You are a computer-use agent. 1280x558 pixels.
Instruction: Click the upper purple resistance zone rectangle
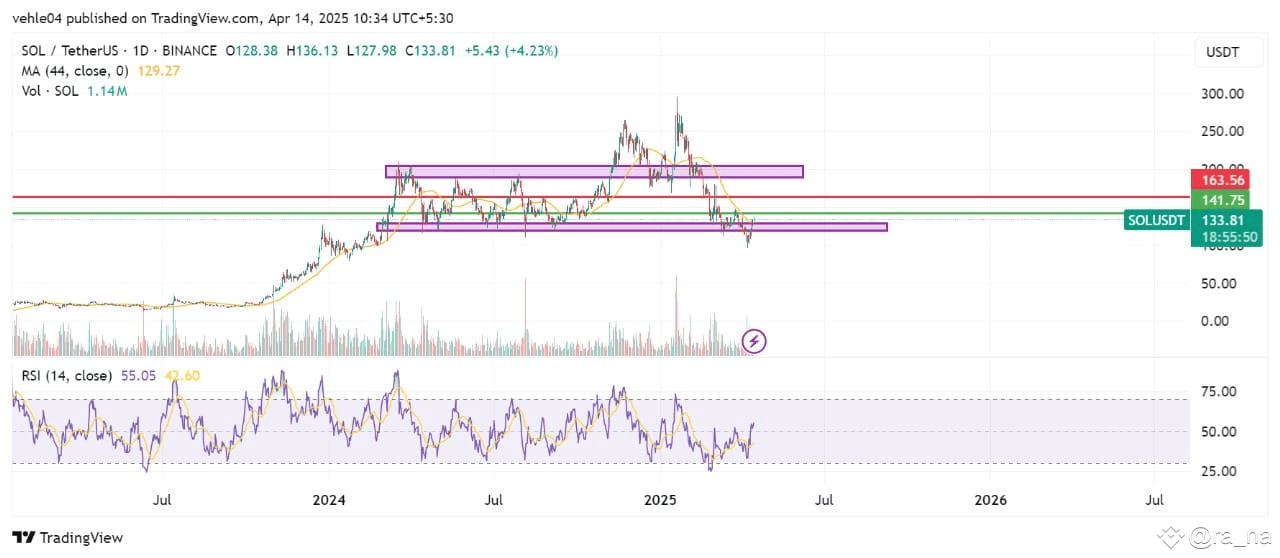click(594, 172)
